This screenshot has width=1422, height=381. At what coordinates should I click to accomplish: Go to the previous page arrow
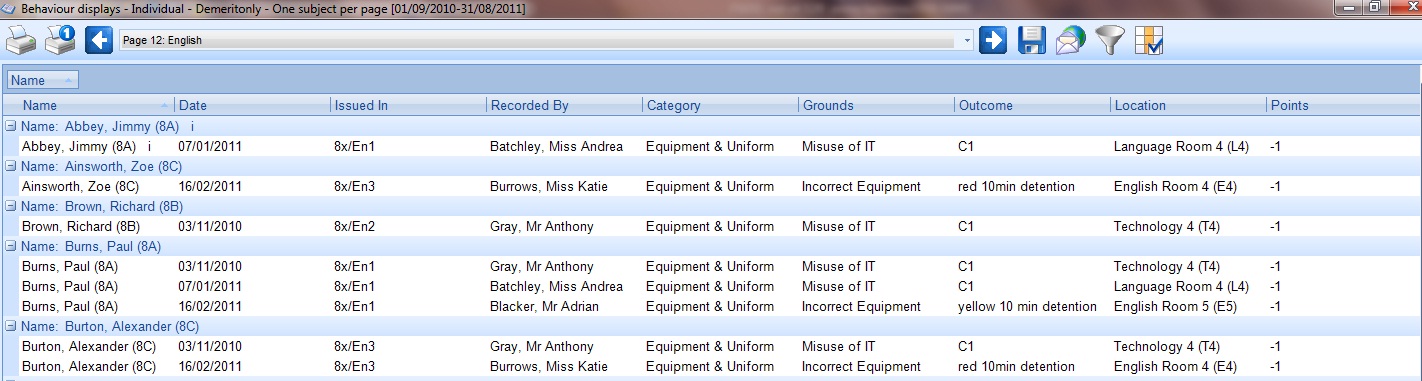(x=98, y=40)
